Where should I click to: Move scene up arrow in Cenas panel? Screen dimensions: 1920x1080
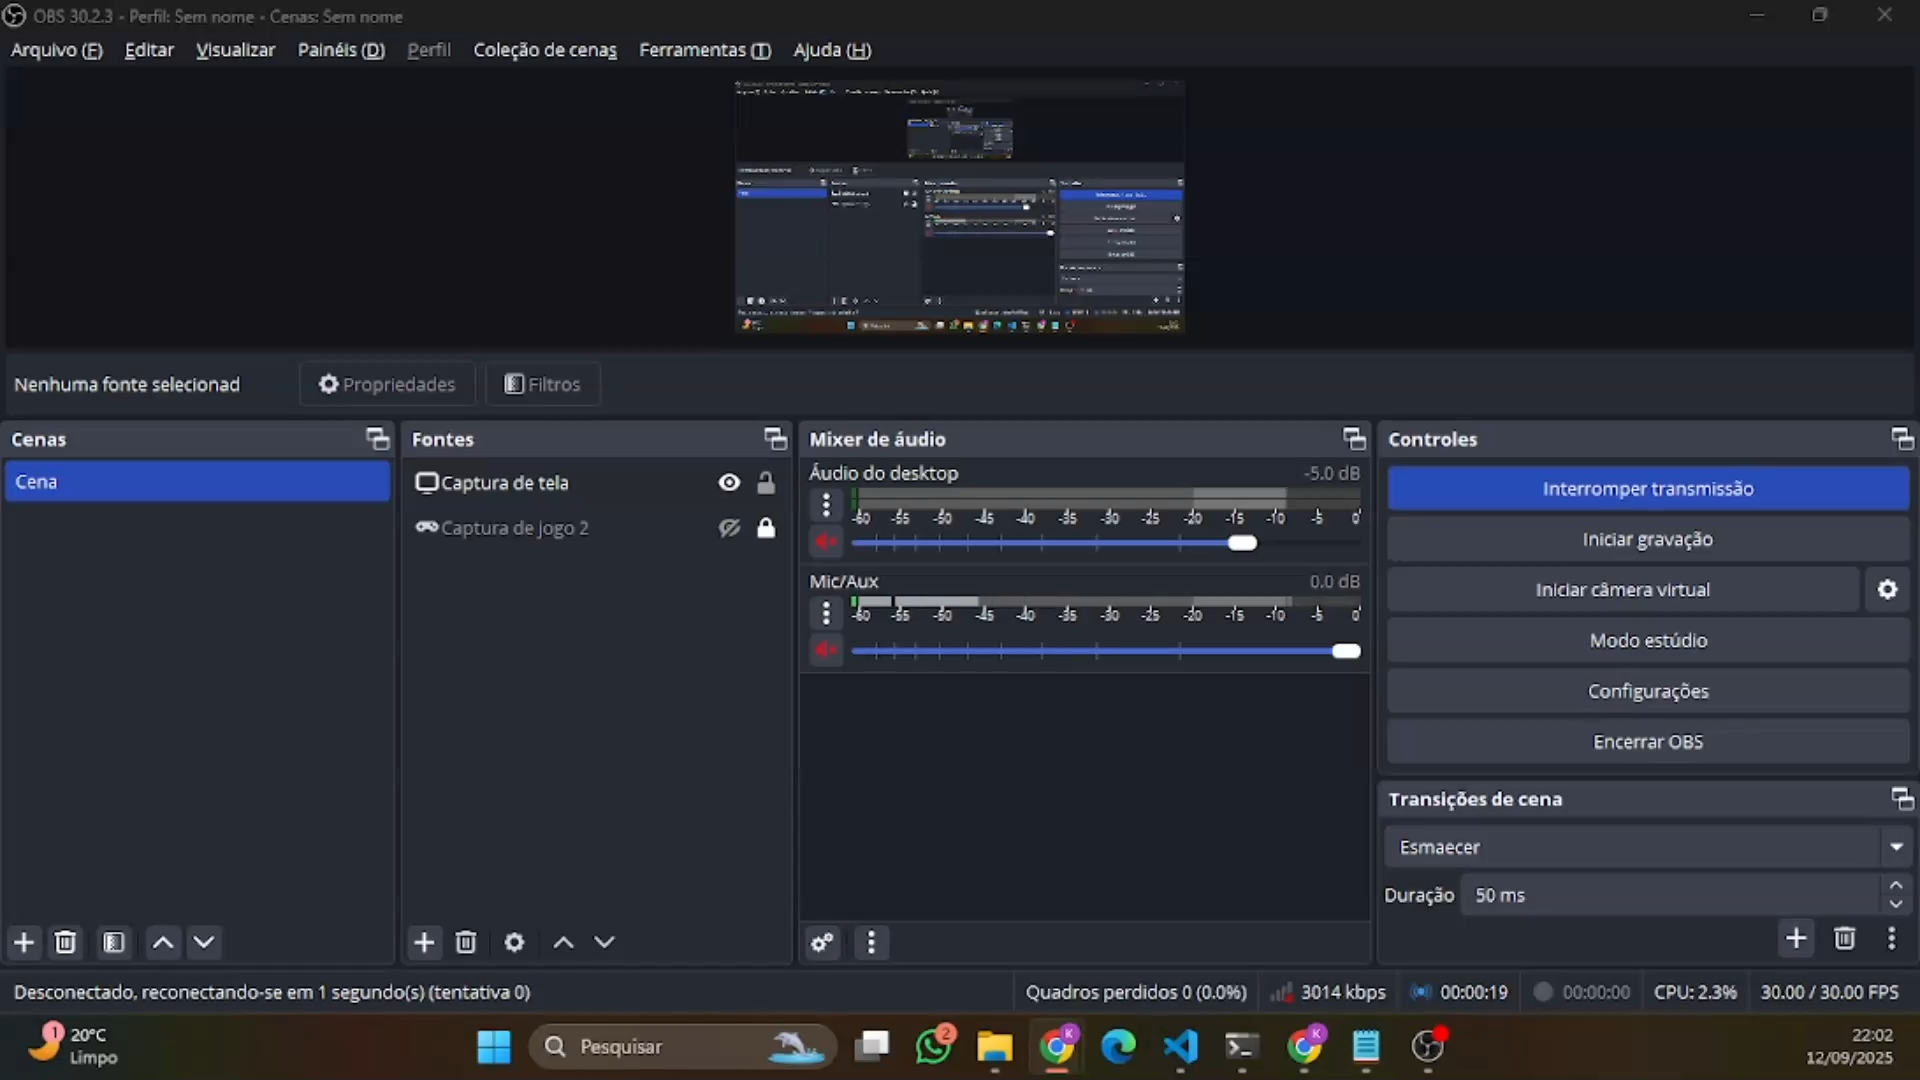coord(163,942)
